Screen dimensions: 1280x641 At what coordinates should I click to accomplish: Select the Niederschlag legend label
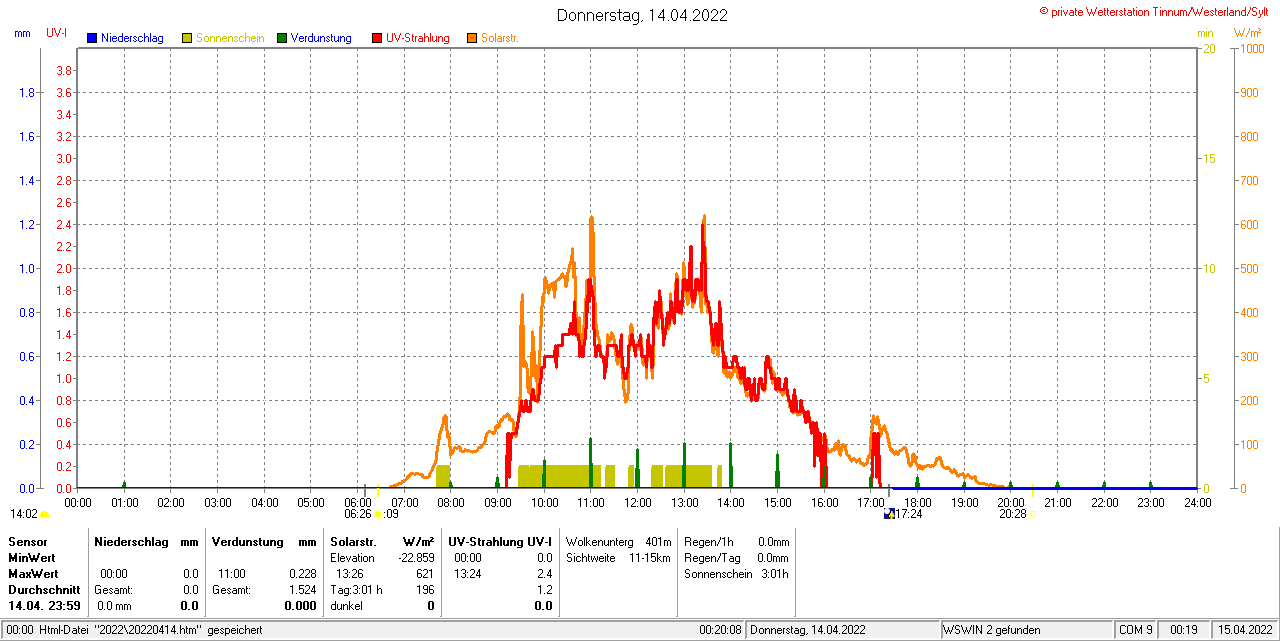pos(132,38)
